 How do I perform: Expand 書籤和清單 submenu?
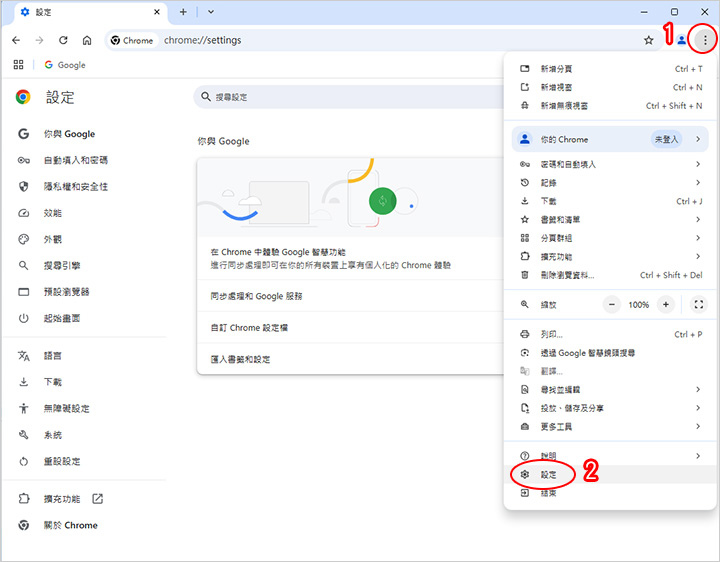pyautogui.click(x=610, y=219)
